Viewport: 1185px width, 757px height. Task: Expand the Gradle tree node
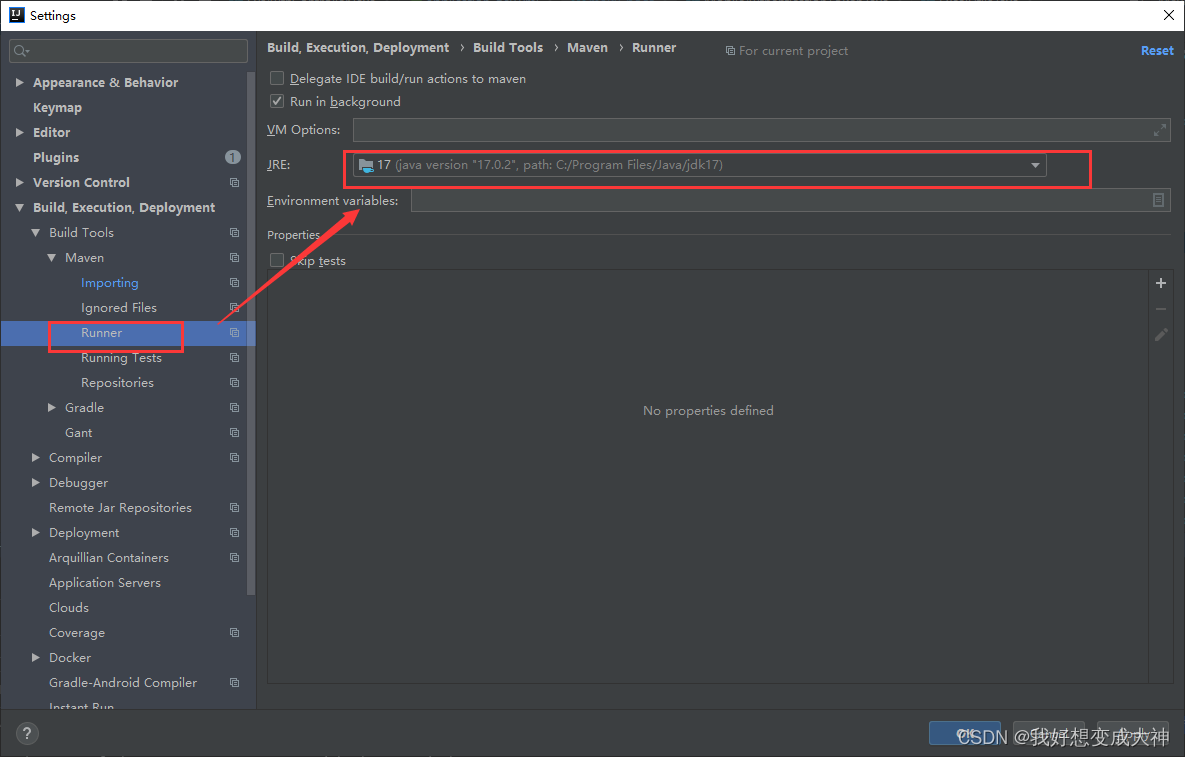pos(53,407)
